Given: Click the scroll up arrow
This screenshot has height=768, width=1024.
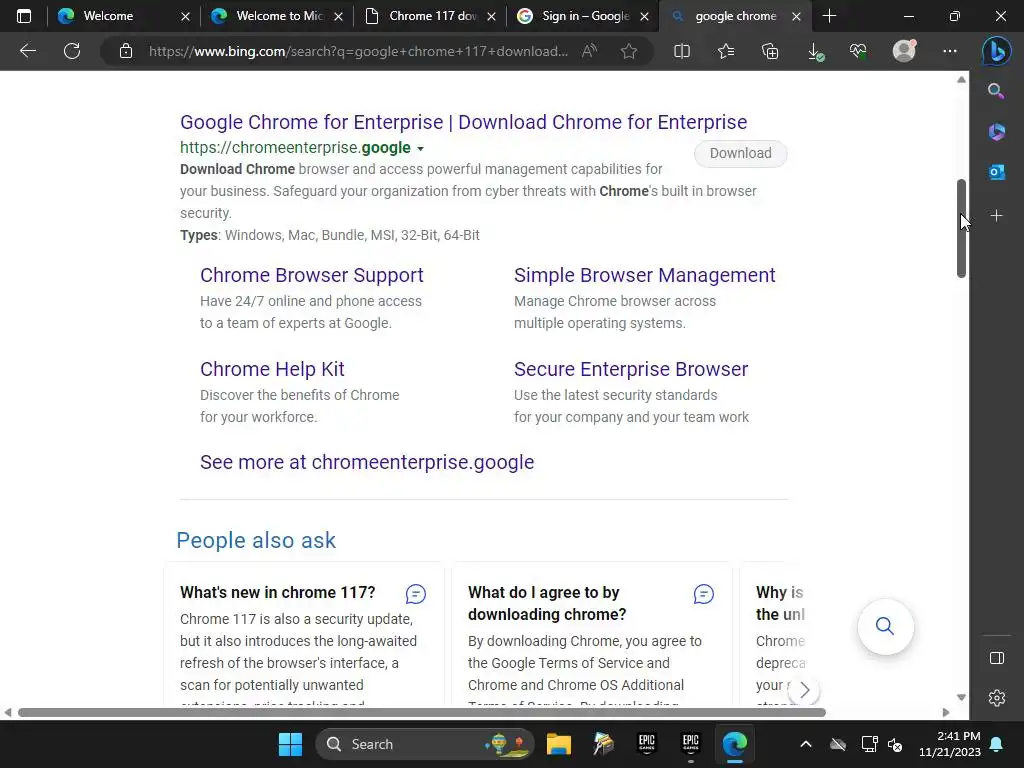Looking at the screenshot, I should coord(961,80).
